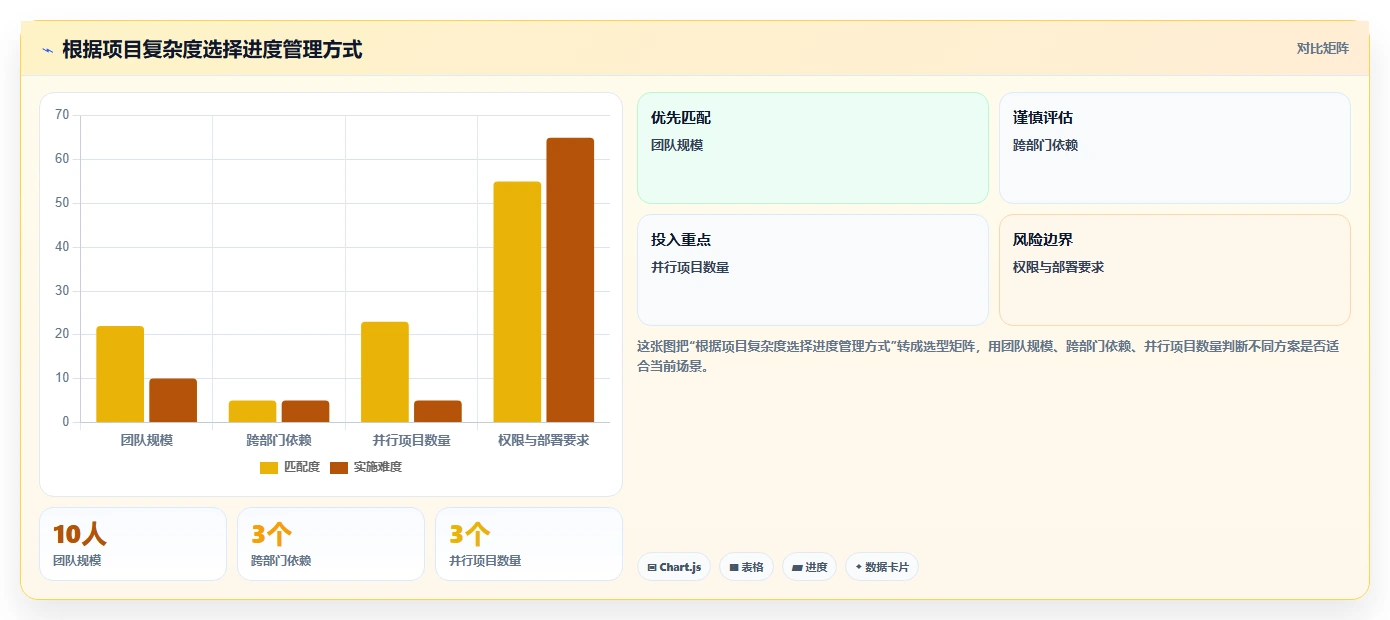
Task: Open the 优先匹配 matrix card
Action: coord(813,148)
